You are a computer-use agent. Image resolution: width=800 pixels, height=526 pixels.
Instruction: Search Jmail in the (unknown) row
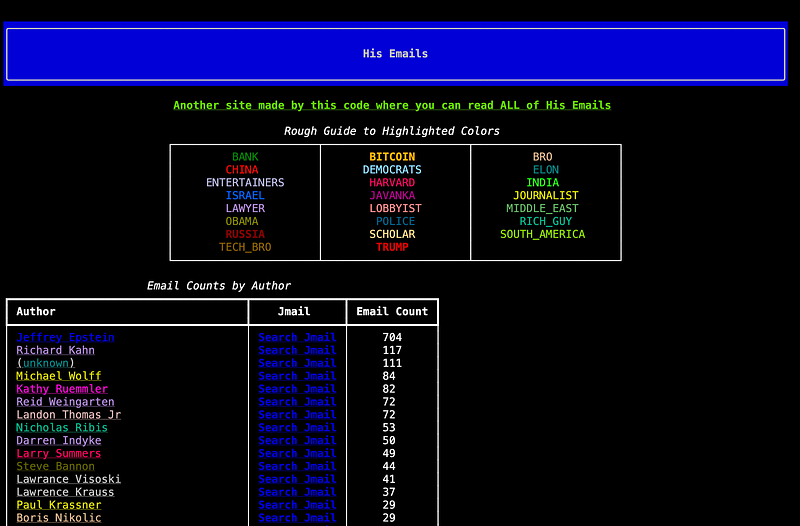coord(297,363)
